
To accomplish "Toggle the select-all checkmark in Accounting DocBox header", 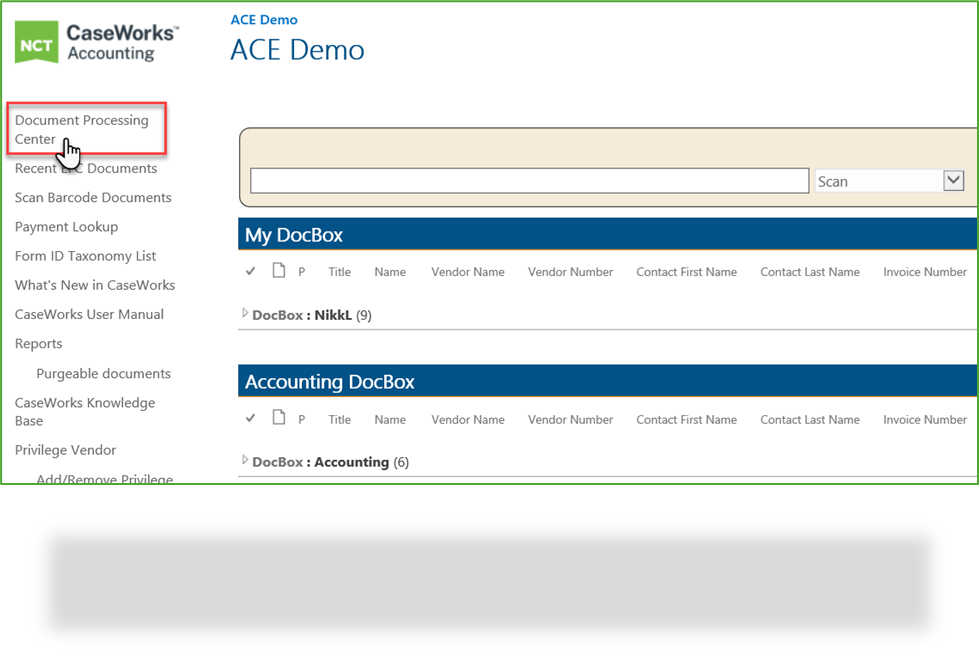I will (250, 418).
